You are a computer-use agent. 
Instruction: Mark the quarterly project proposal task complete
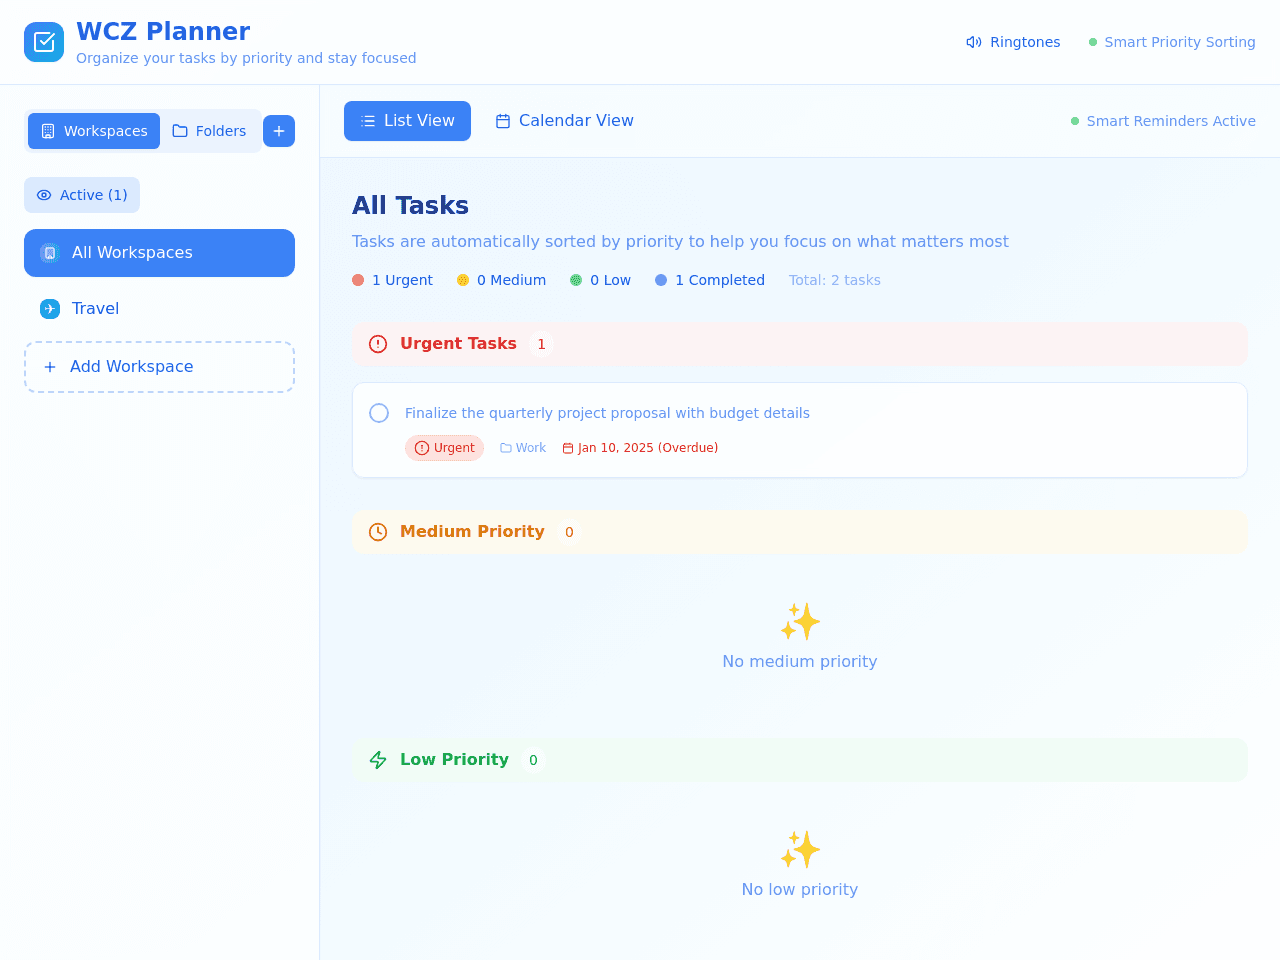pos(379,413)
